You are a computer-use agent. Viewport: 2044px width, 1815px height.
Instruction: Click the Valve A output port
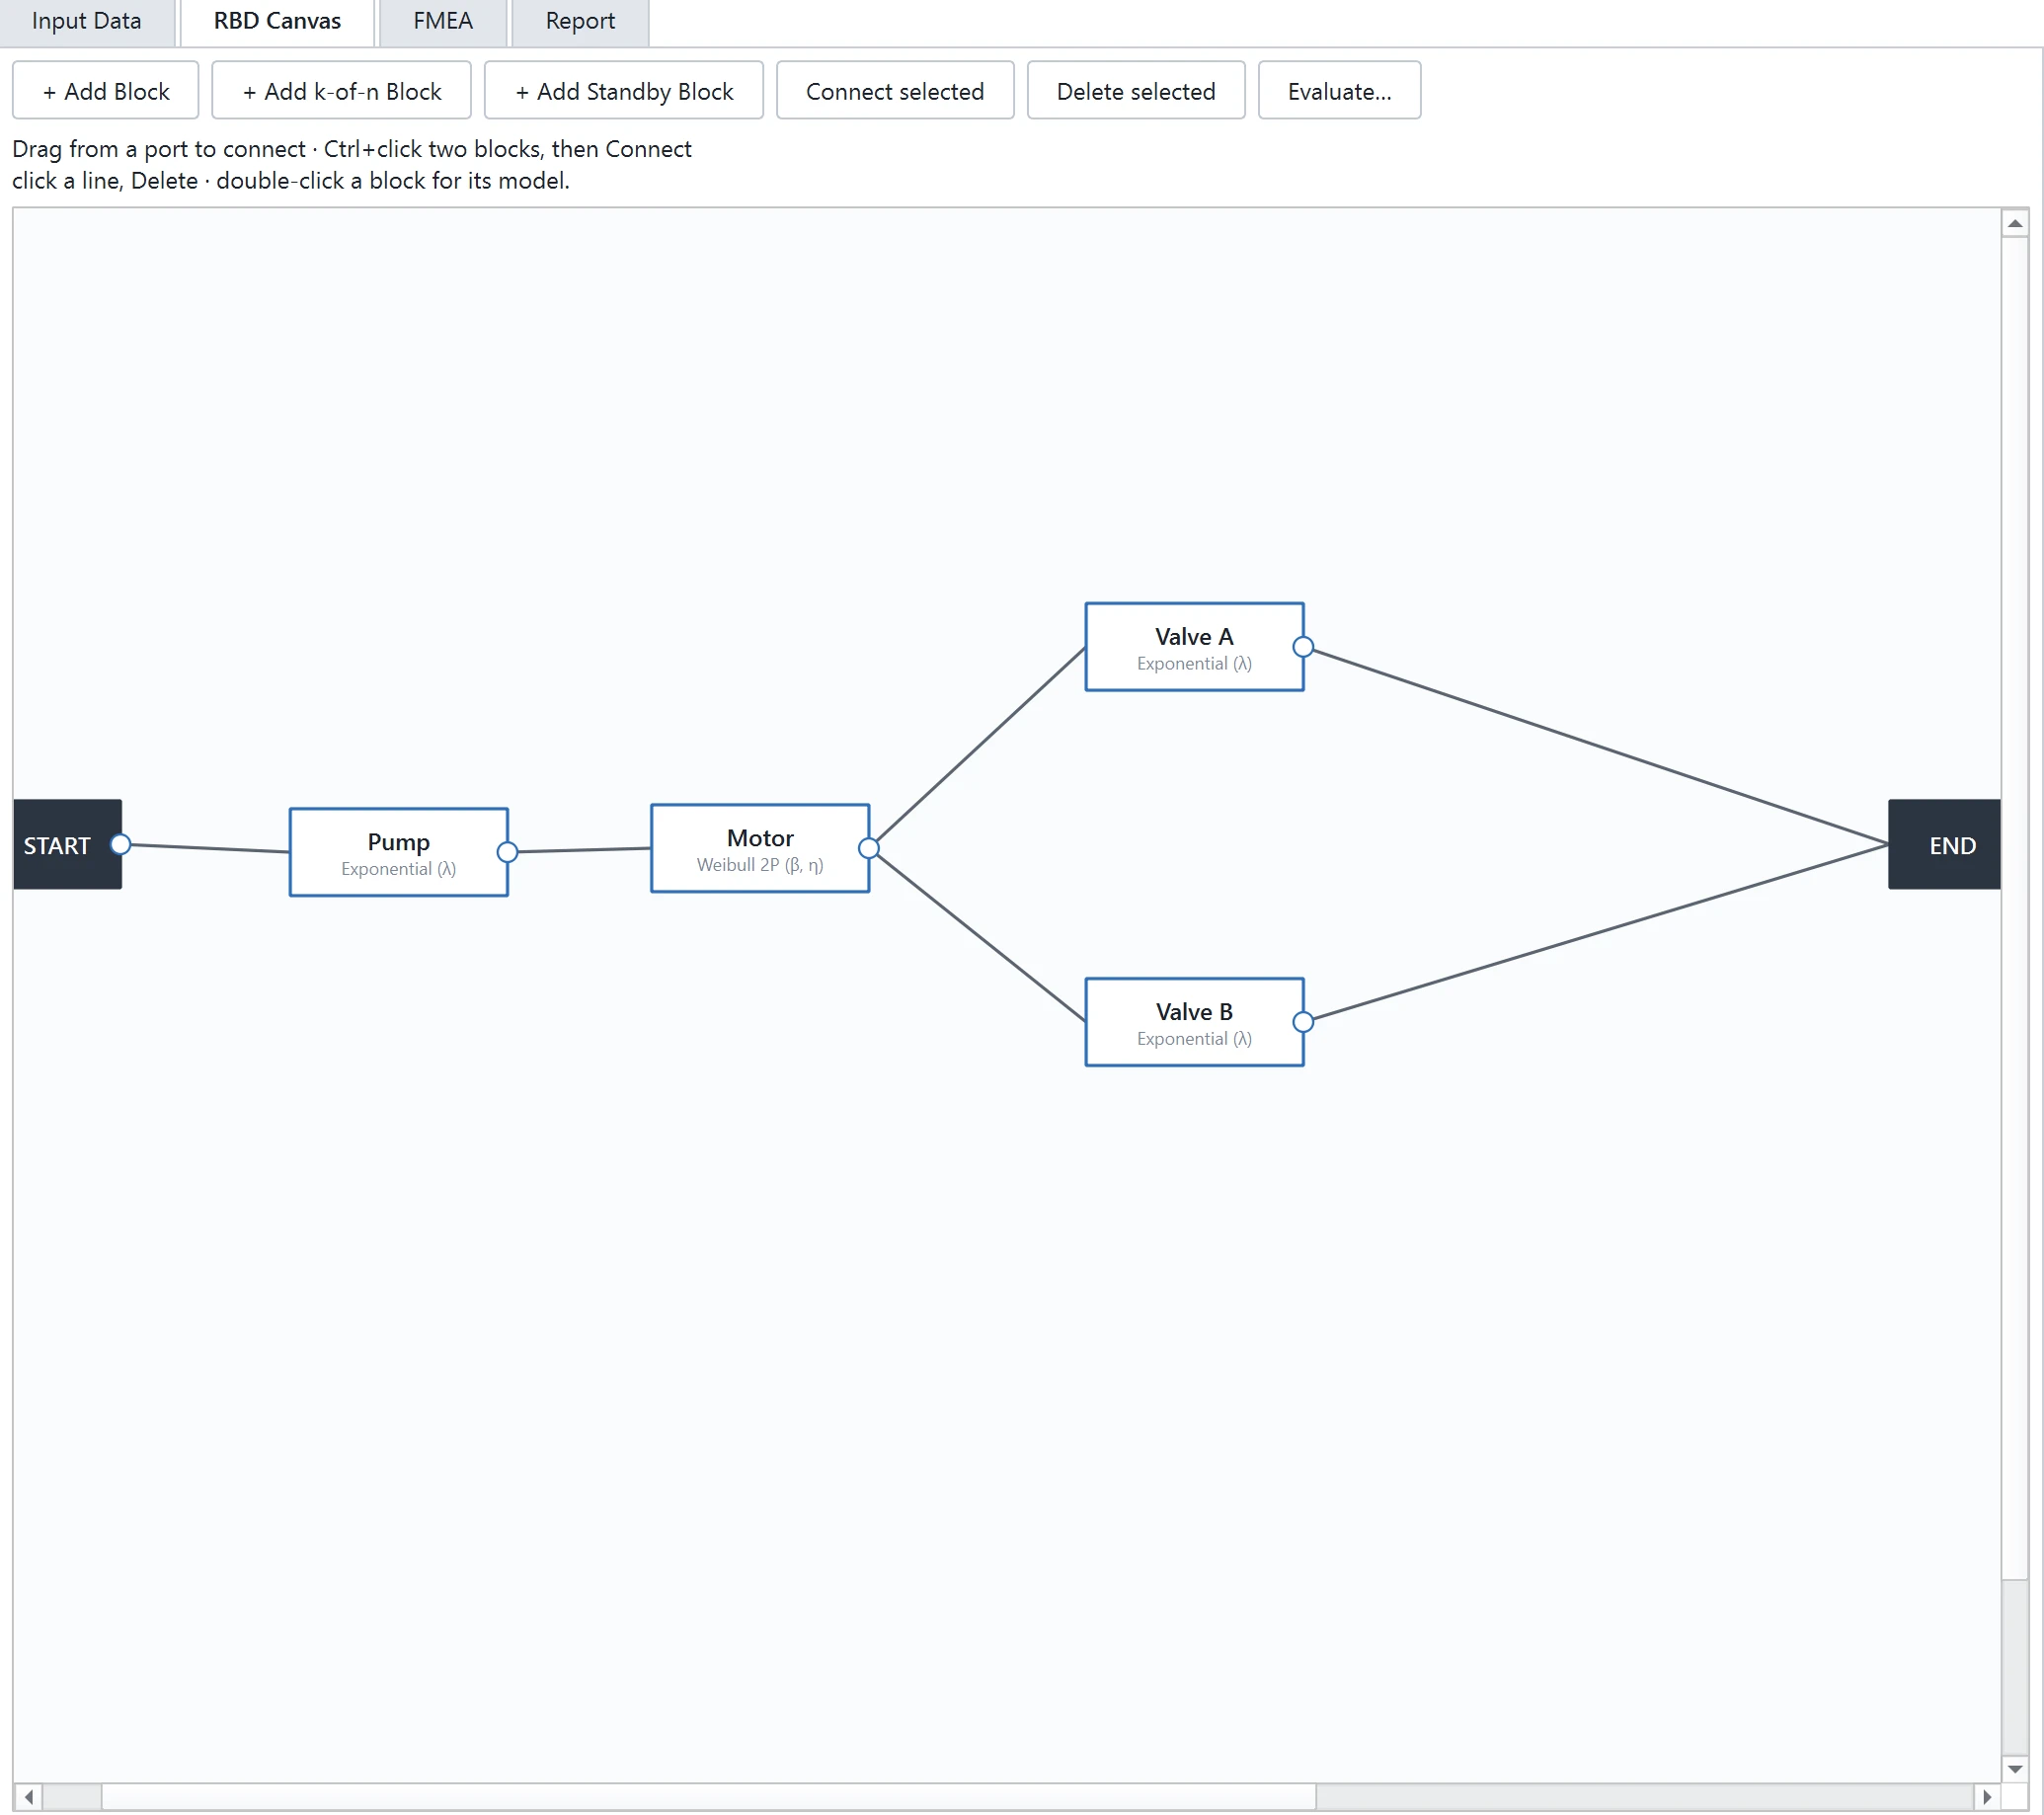coord(1303,647)
